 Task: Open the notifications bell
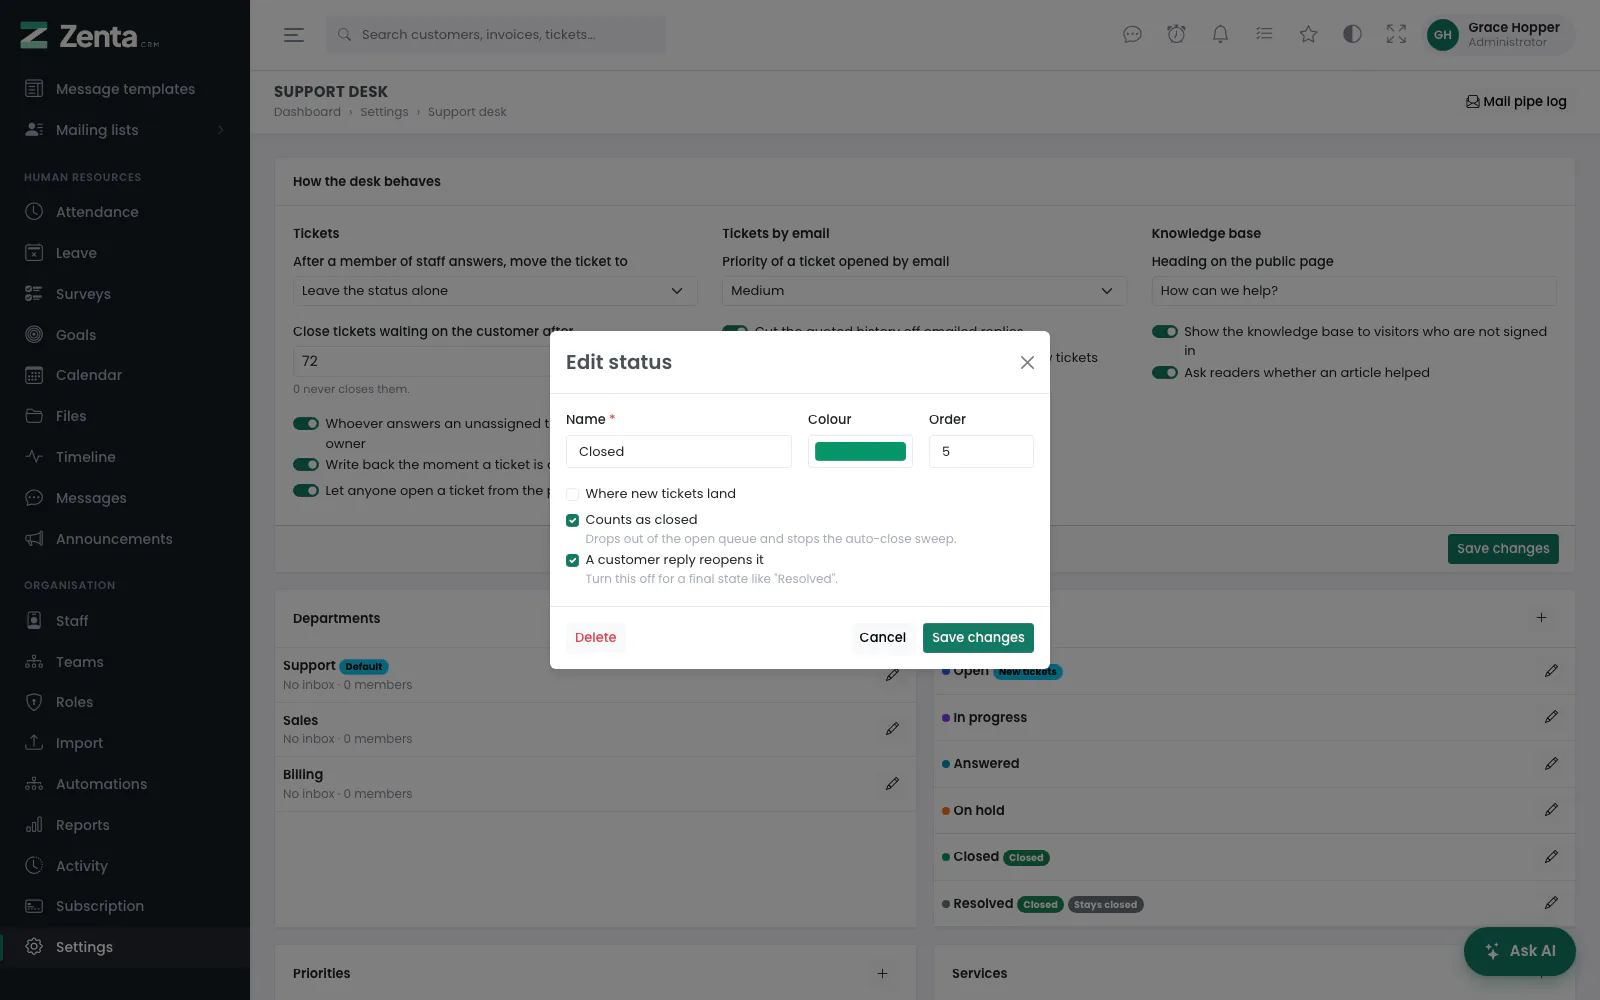coord(1220,35)
